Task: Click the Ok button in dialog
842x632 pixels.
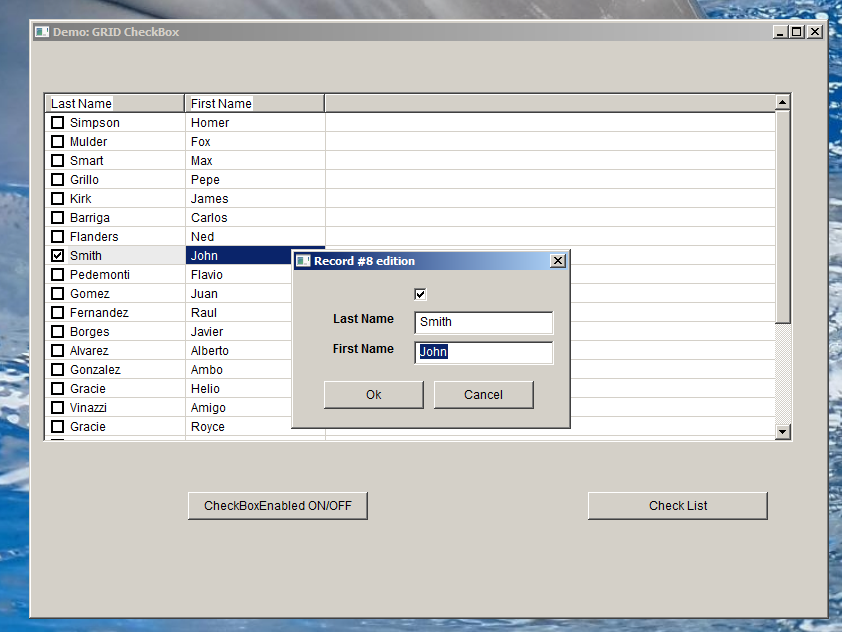Action: point(373,395)
